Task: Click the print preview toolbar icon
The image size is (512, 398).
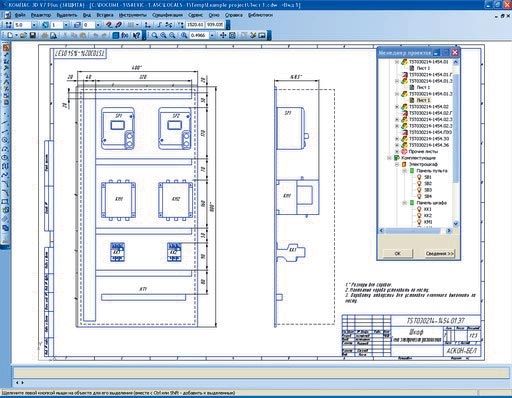Action: [x=53, y=35]
